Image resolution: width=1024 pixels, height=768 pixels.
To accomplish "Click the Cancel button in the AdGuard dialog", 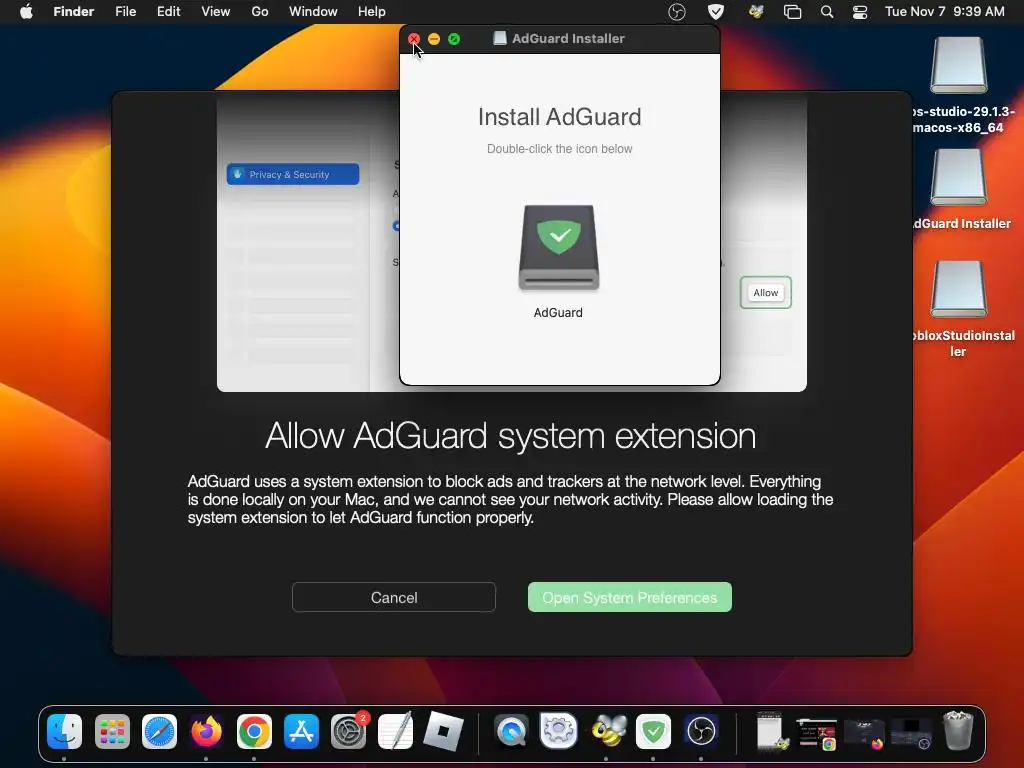I will click(x=394, y=598).
